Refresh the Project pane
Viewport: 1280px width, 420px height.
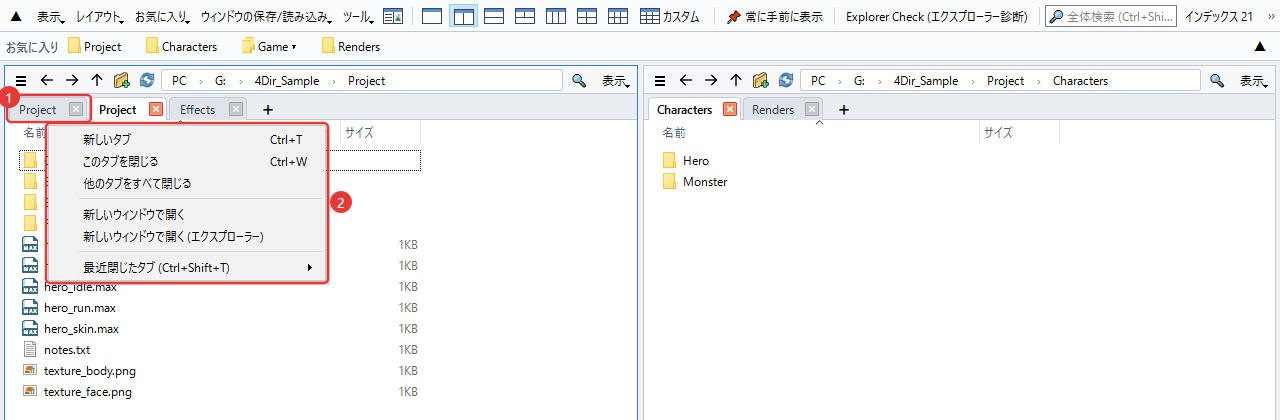pos(147,81)
